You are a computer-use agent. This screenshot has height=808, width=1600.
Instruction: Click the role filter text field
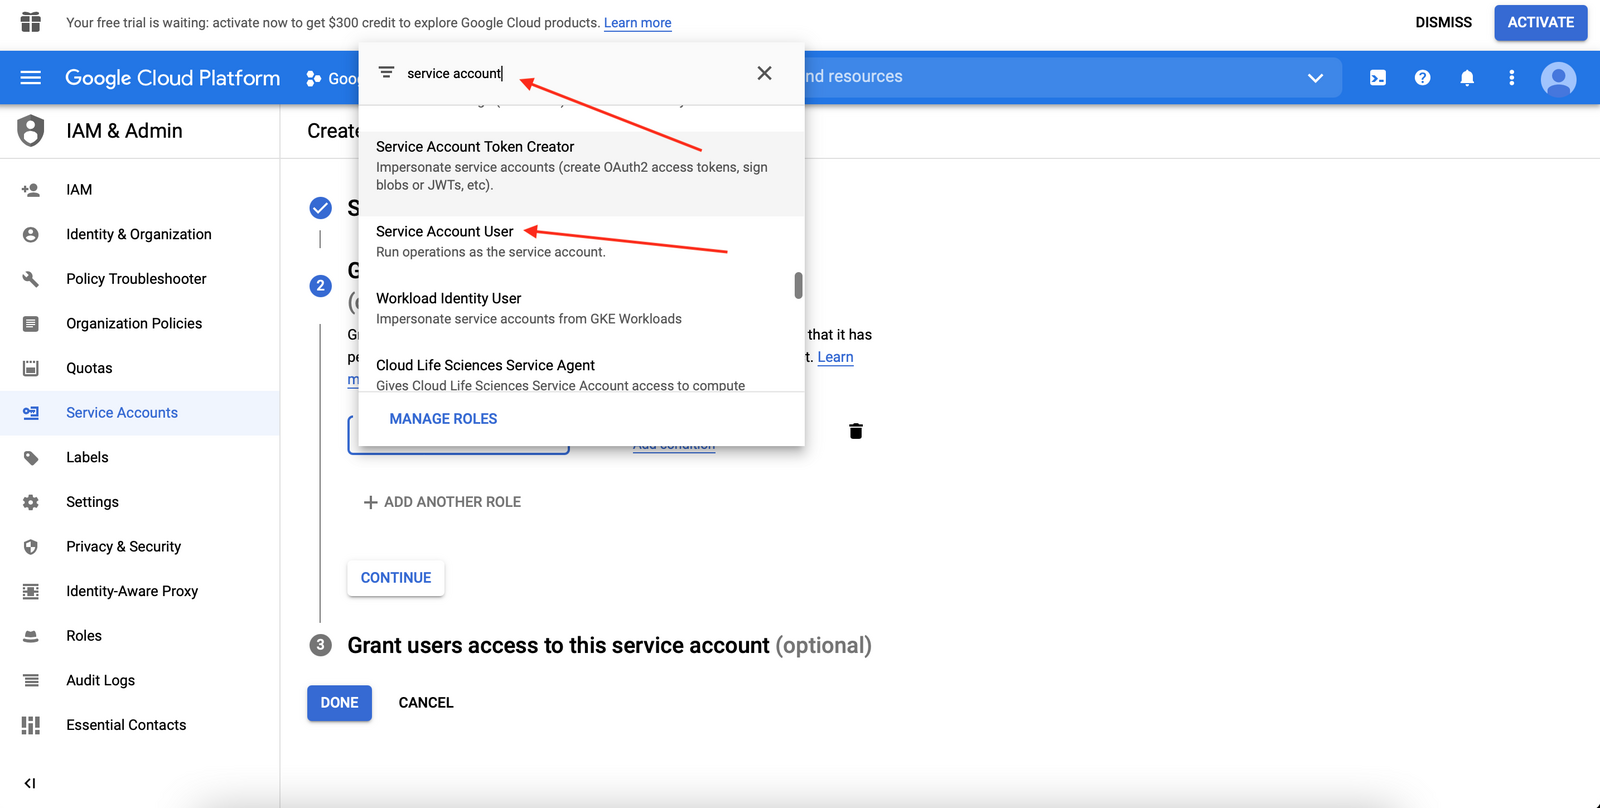570,73
